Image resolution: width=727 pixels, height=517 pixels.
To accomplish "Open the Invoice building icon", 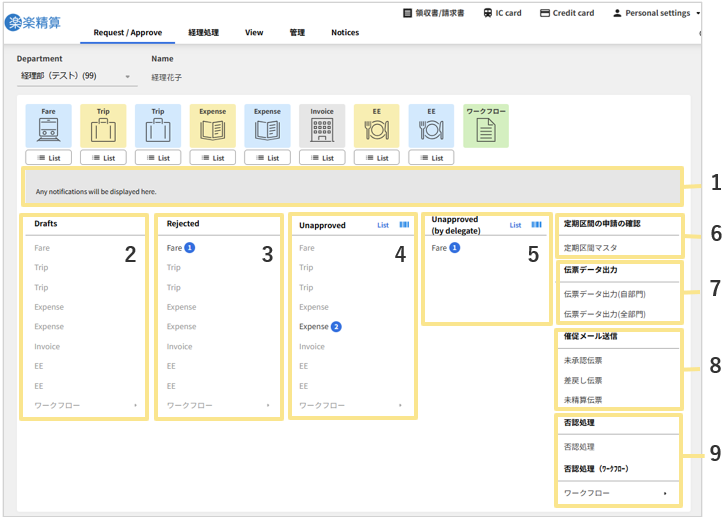I will 322,126.
